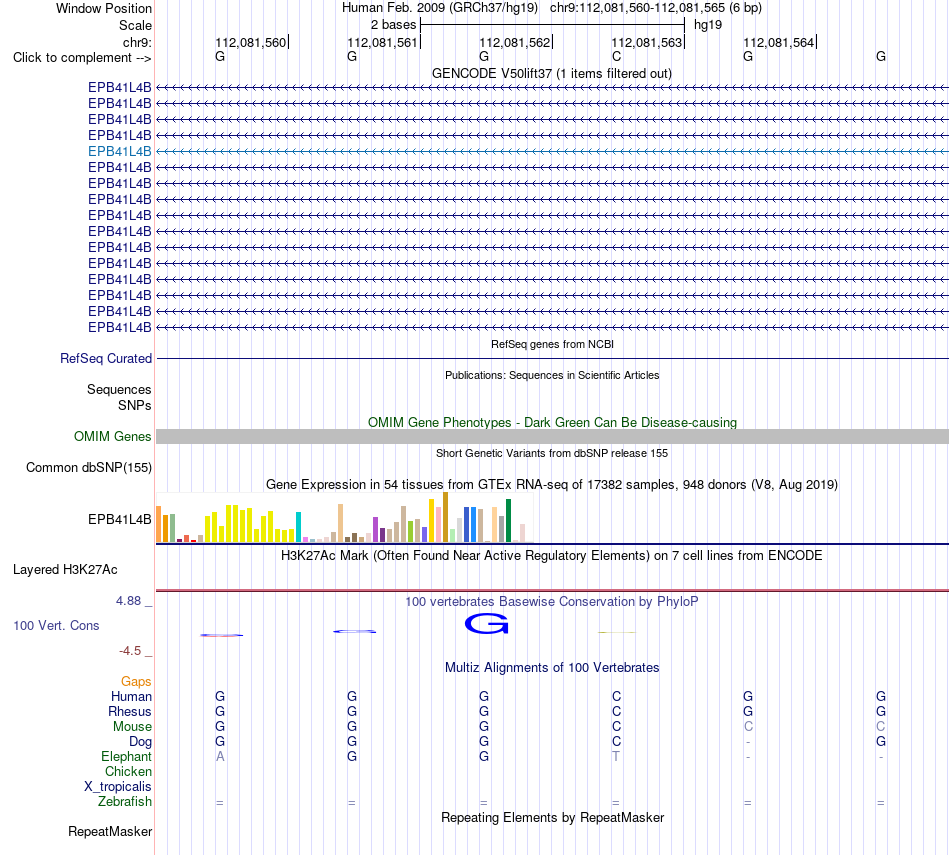Select the X_tropicalis species label

coord(118,787)
